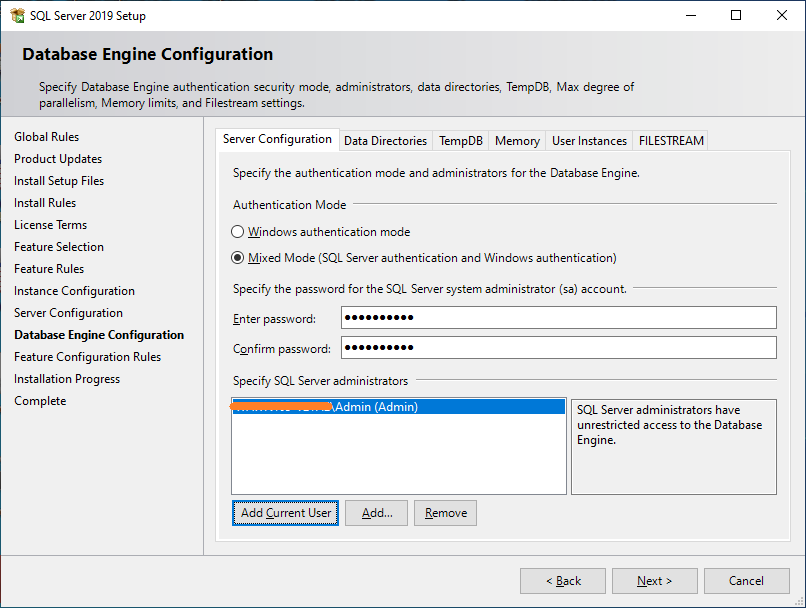Open the User Instances tab
Viewport: 806px width, 608px height.
click(589, 141)
